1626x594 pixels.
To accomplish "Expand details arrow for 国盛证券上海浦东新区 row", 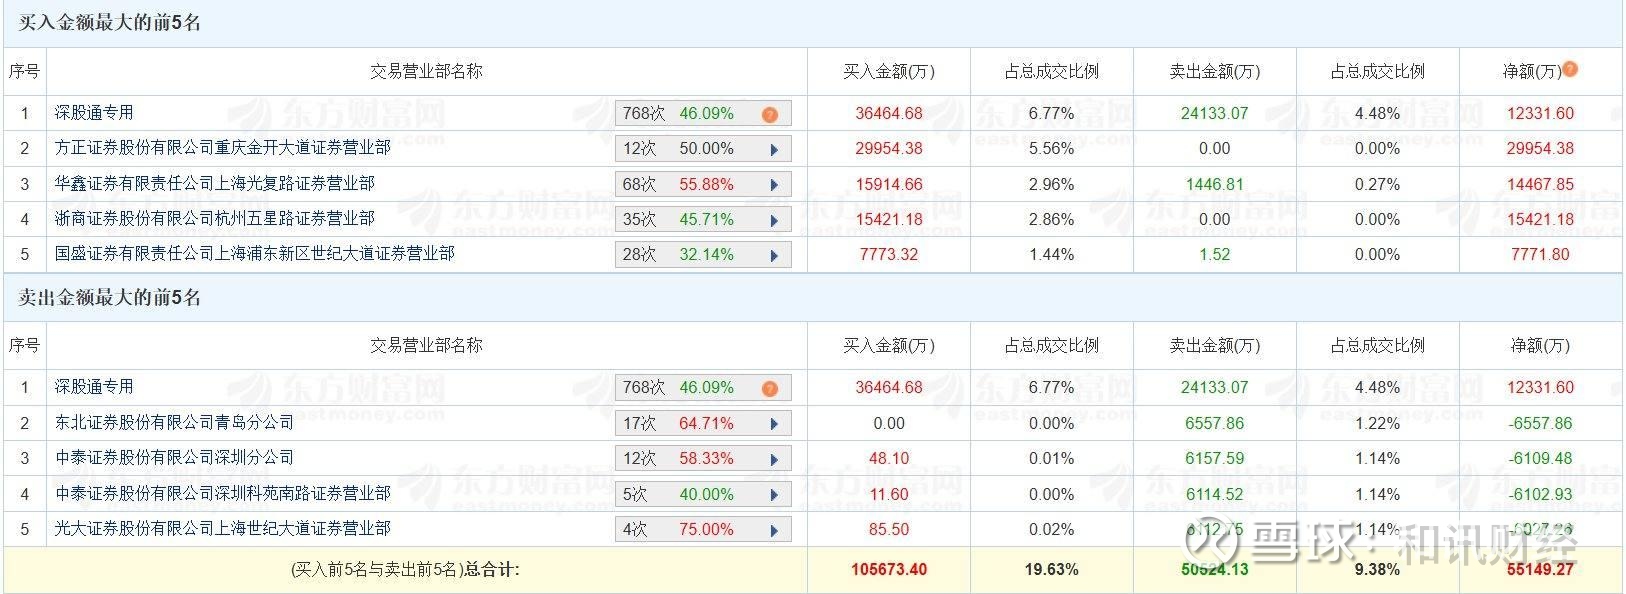I will coord(774,255).
